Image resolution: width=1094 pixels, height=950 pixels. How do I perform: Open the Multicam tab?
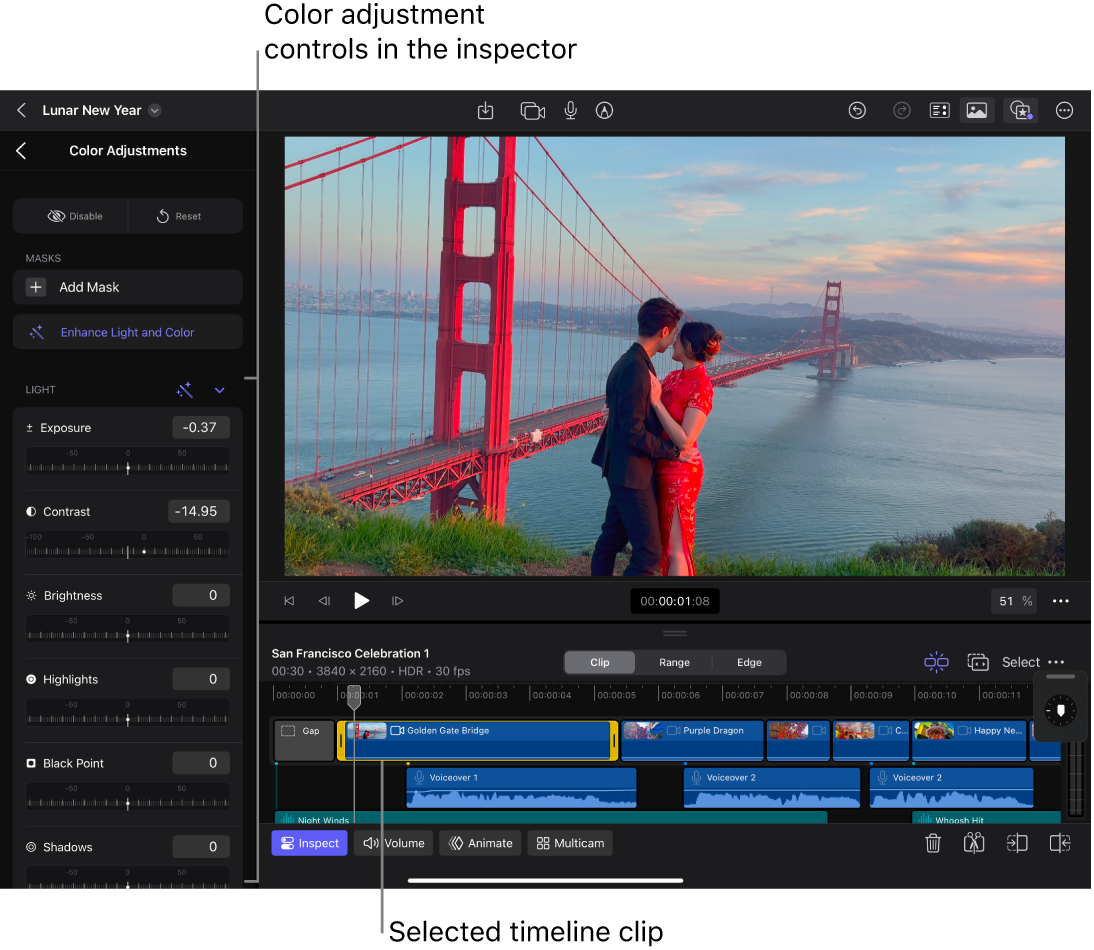570,843
